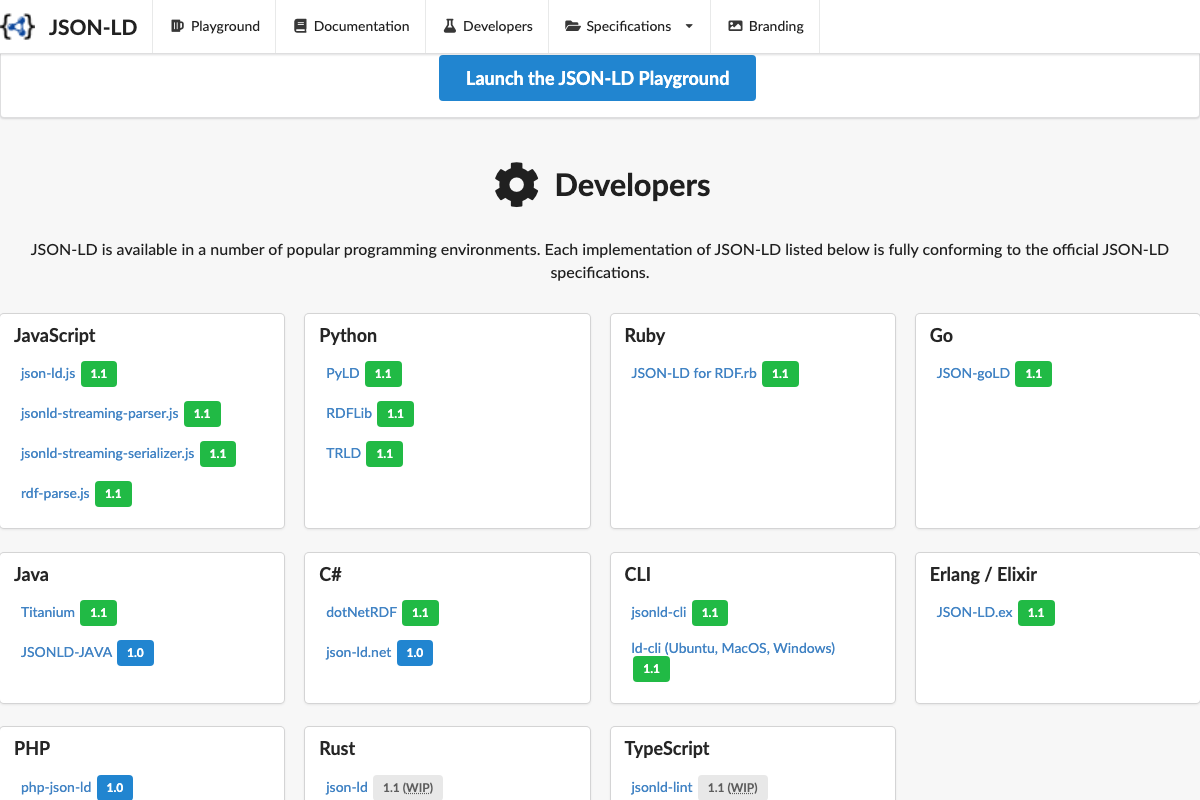Image resolution: width=1200 pixels, height=800 pixels.
Task: Click the JavaScript card heading
Action: [x=55, y=335]
